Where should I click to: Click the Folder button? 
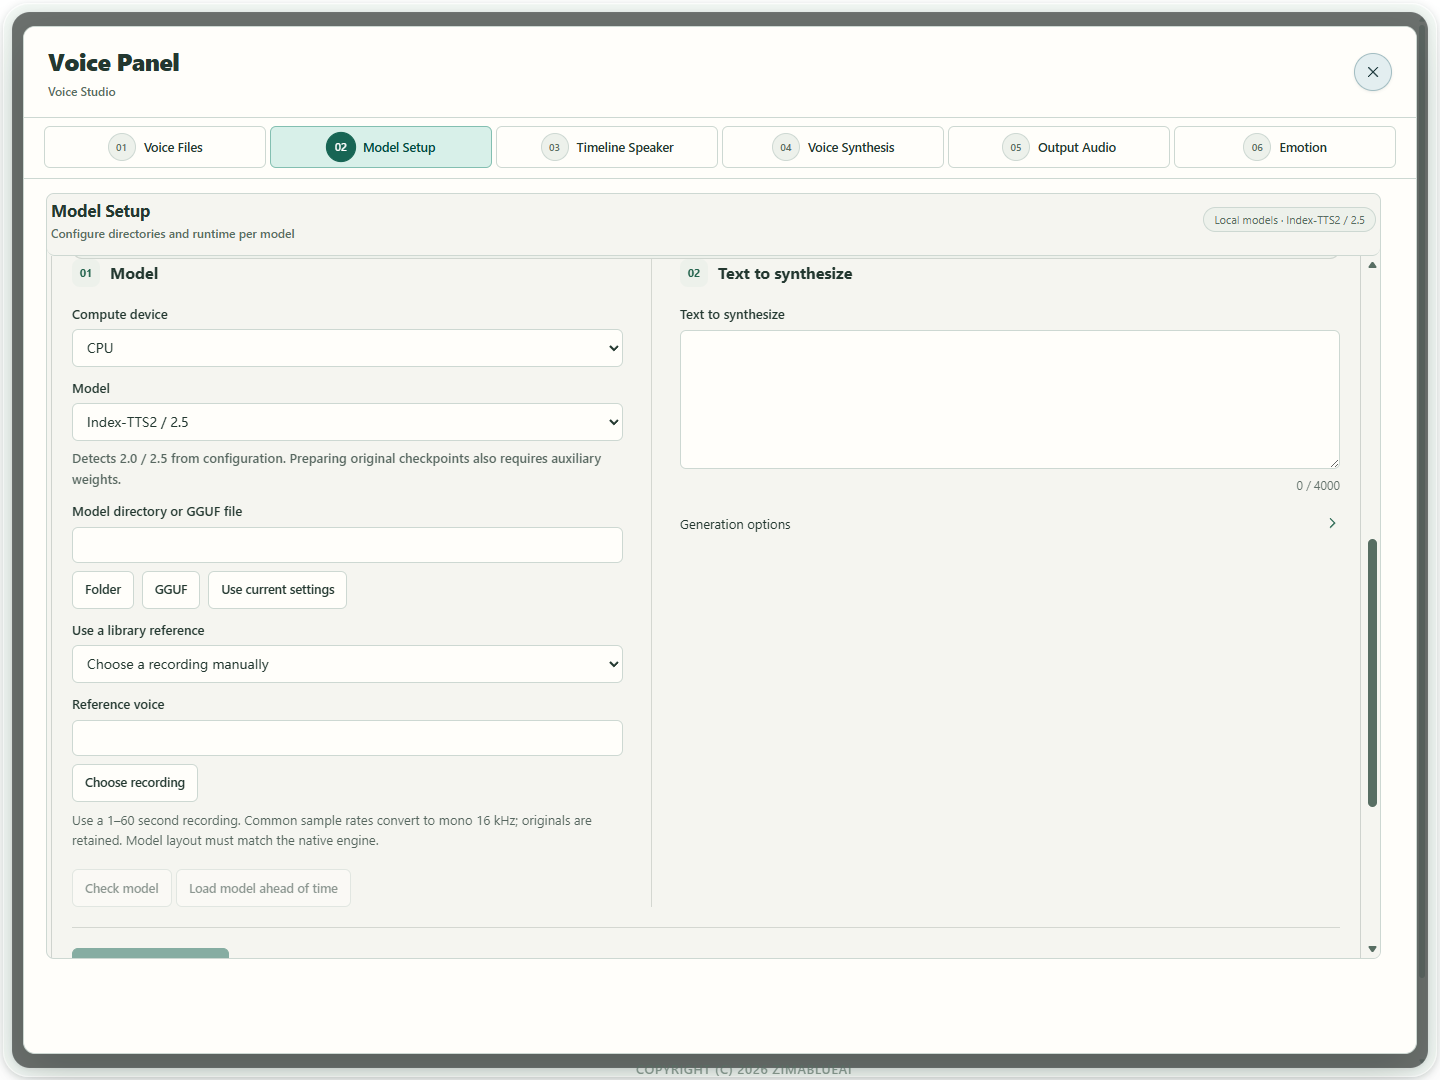103,590
